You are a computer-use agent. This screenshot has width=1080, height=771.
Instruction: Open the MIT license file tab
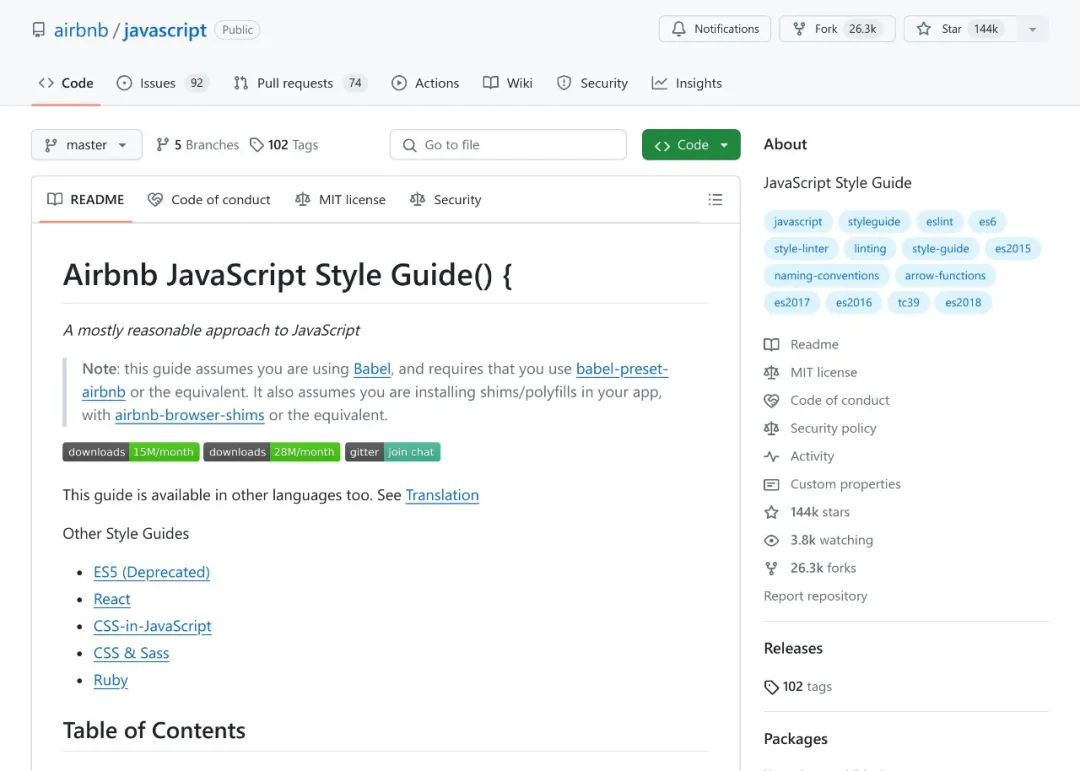tap(340, 200)
